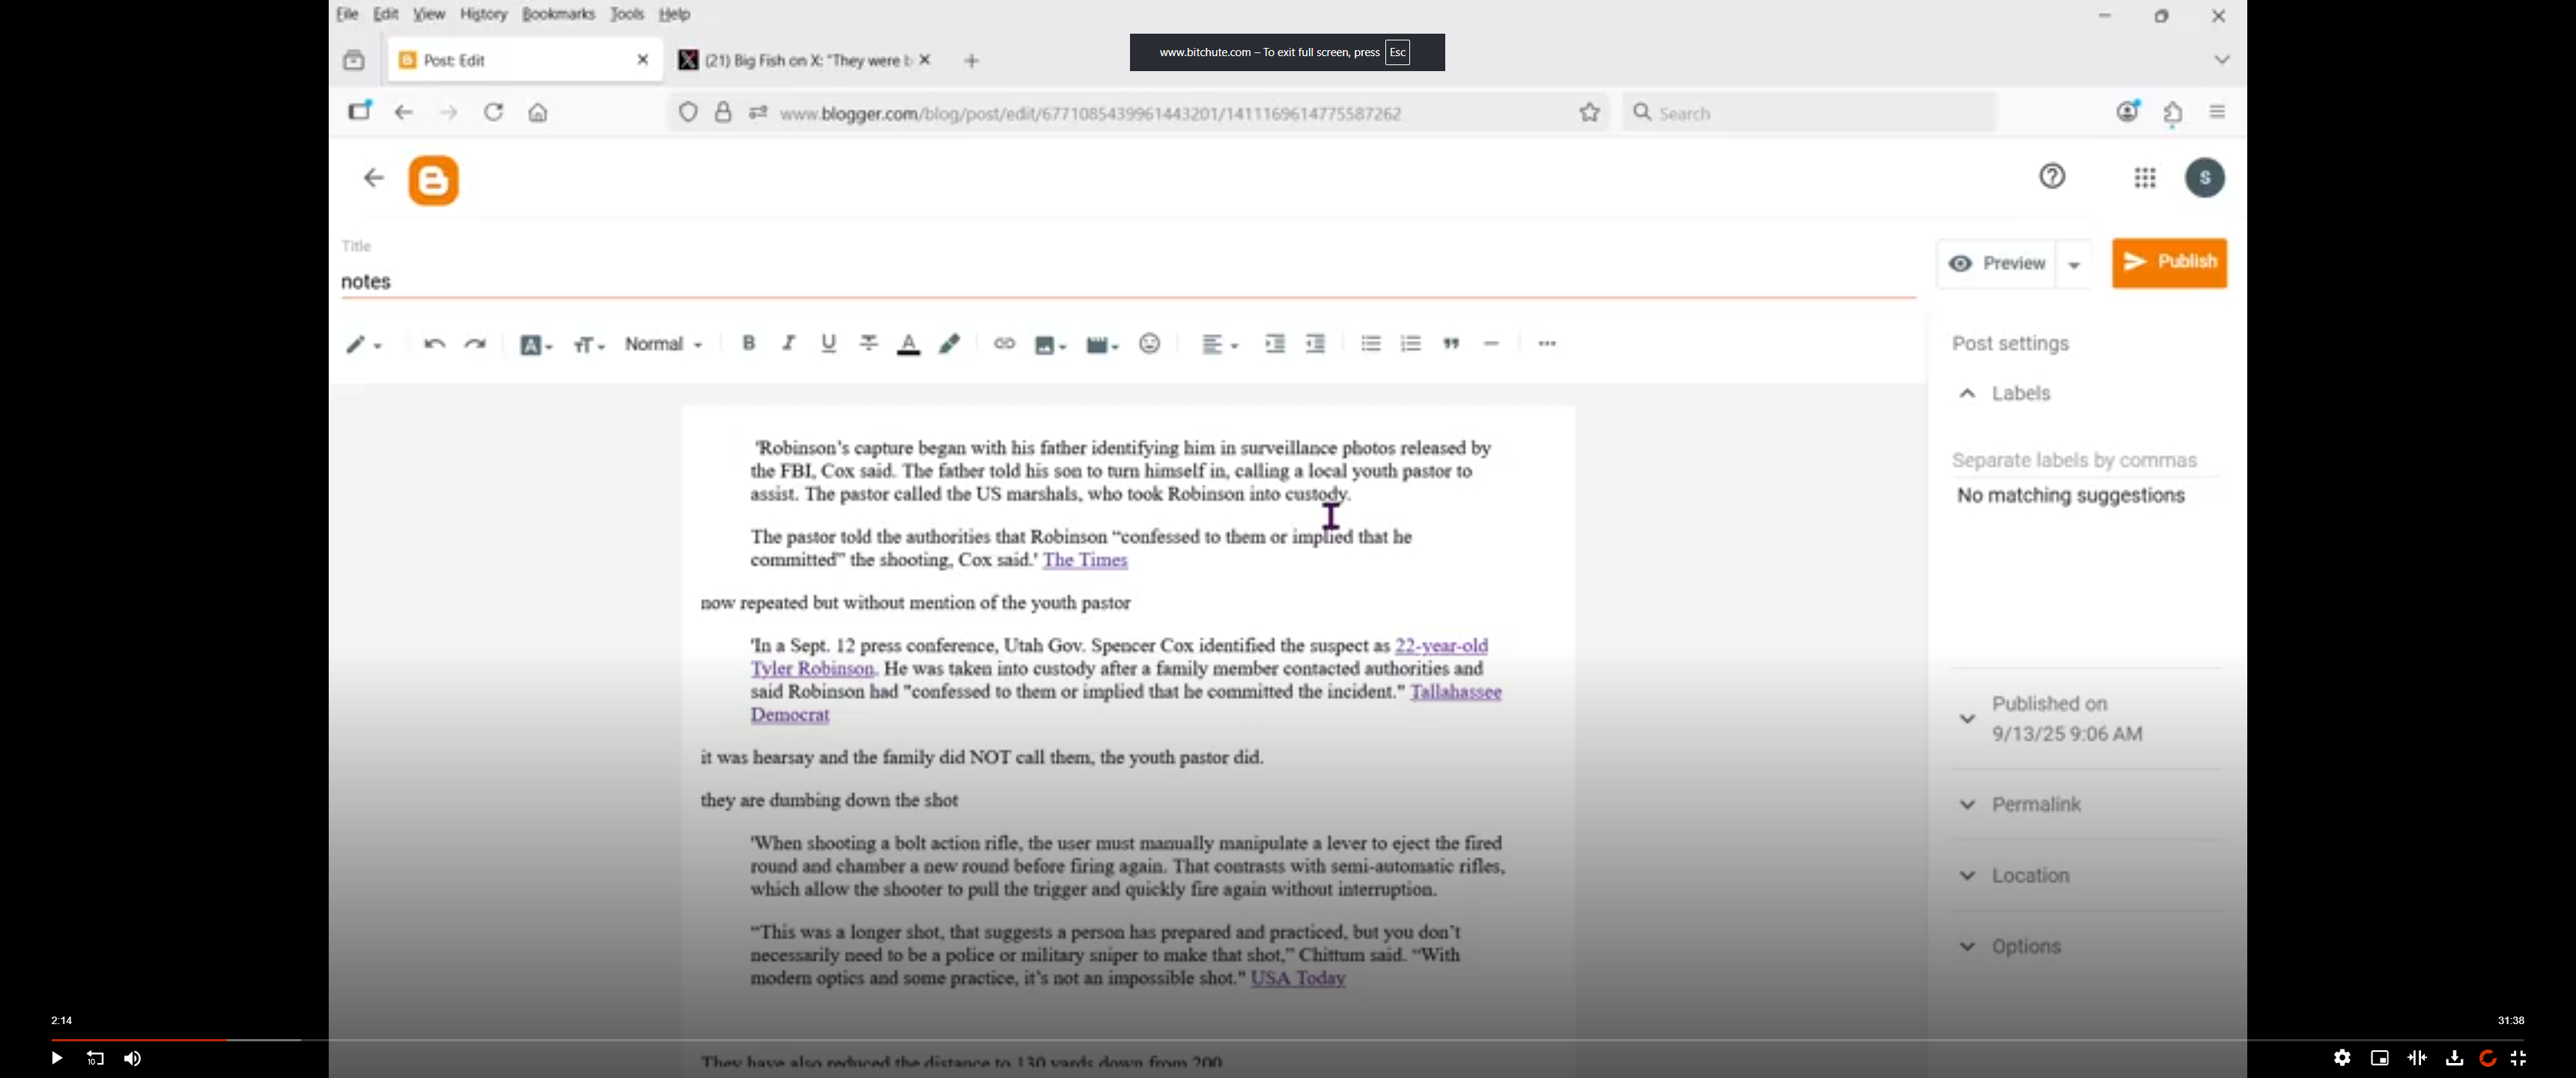Click the browser Search box
The height and width of the screenshot is (1078, 2576).
[1810, 113]
